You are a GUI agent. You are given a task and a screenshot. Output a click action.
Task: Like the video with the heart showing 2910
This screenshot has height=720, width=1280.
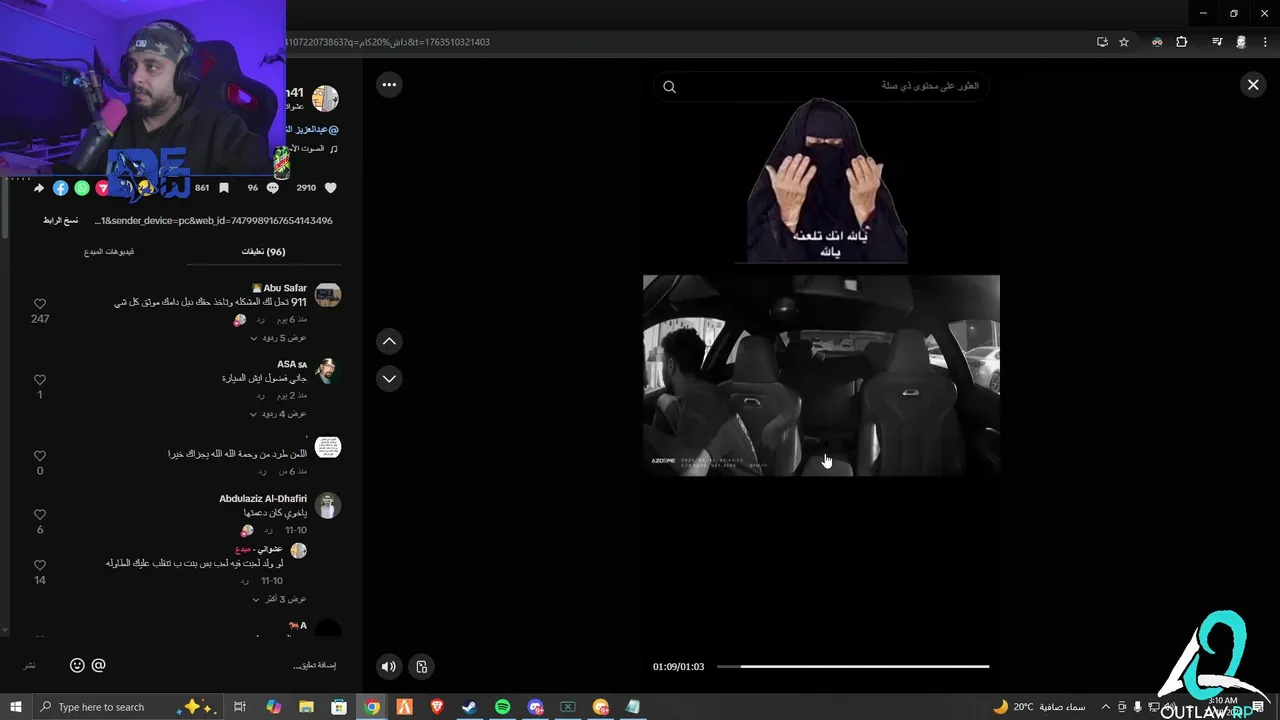[331, 187]
